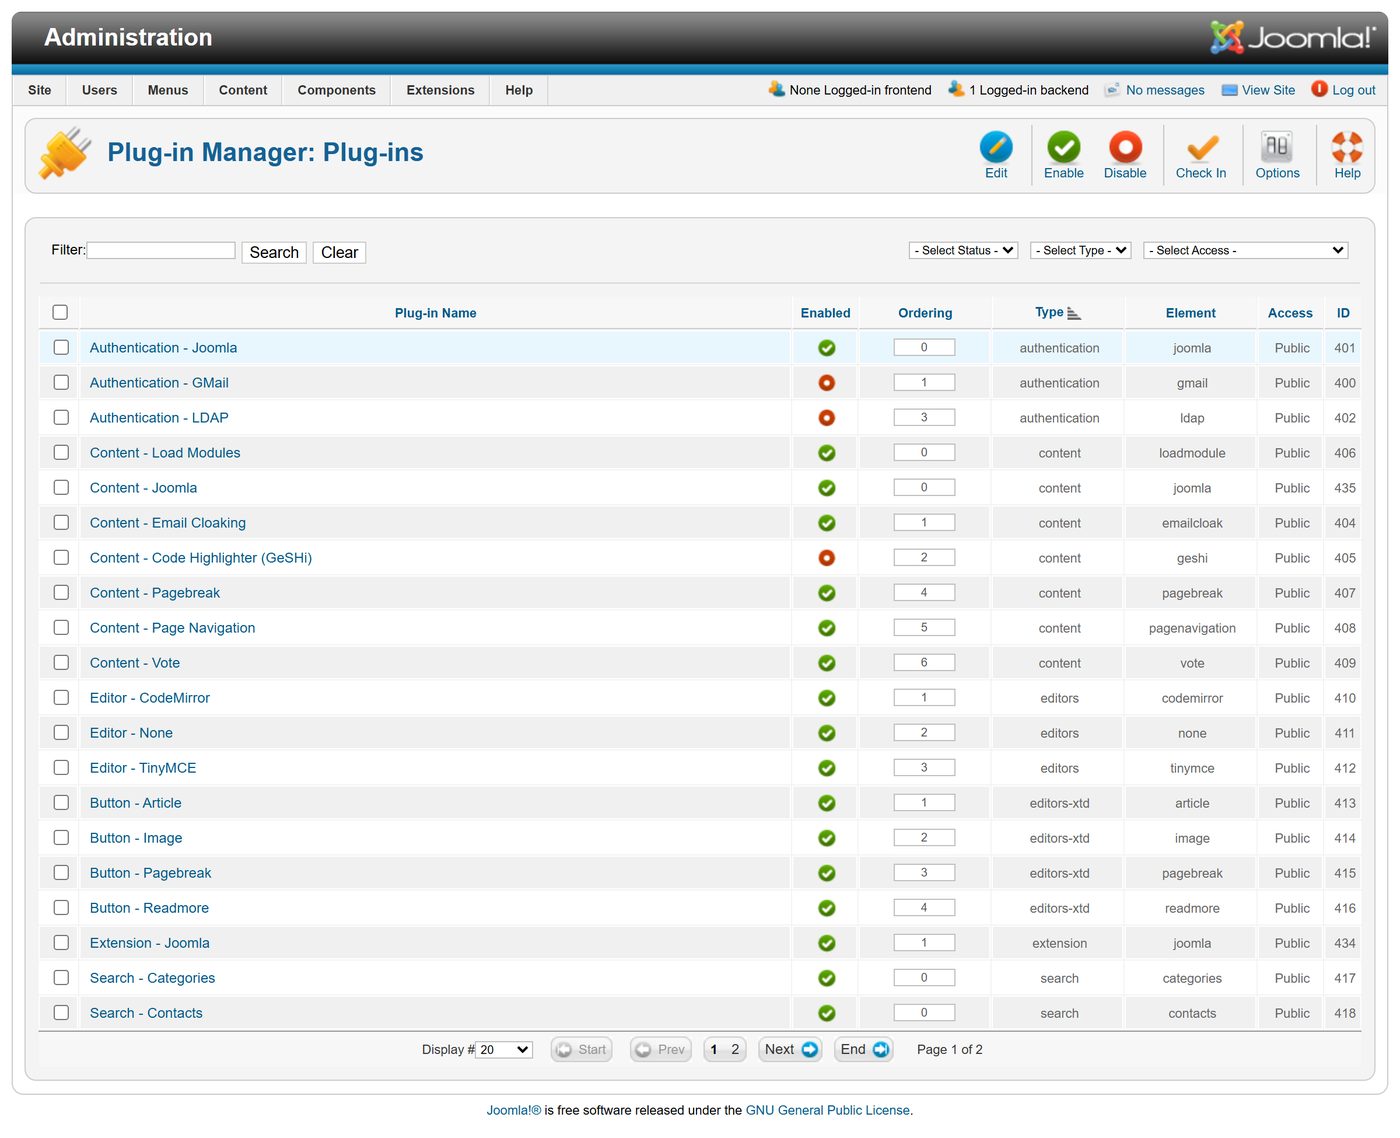
Task: Enable Content - Code Highlighter (GeSHi) status icon
Action: click(x=827, y=558)
